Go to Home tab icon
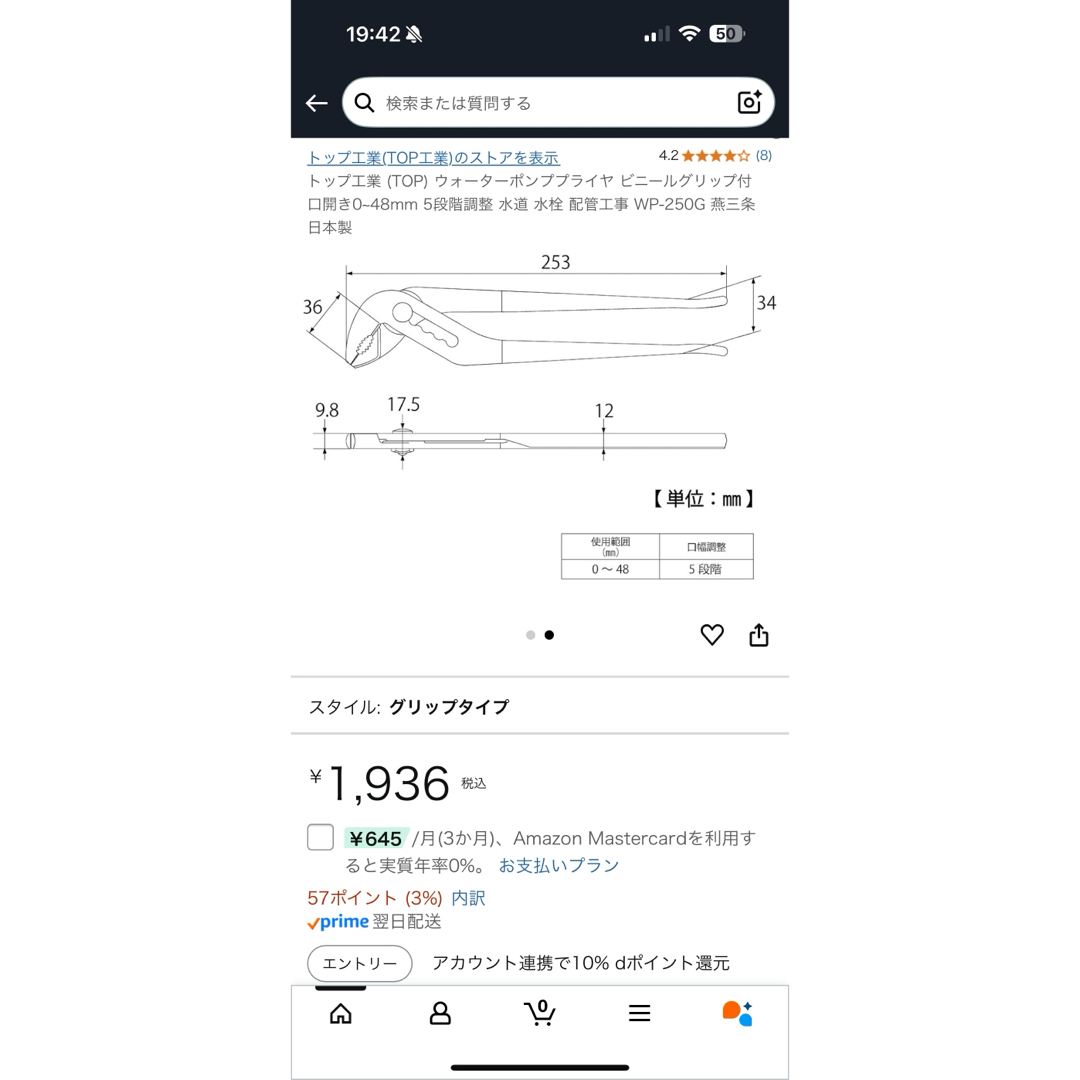 340,1013
